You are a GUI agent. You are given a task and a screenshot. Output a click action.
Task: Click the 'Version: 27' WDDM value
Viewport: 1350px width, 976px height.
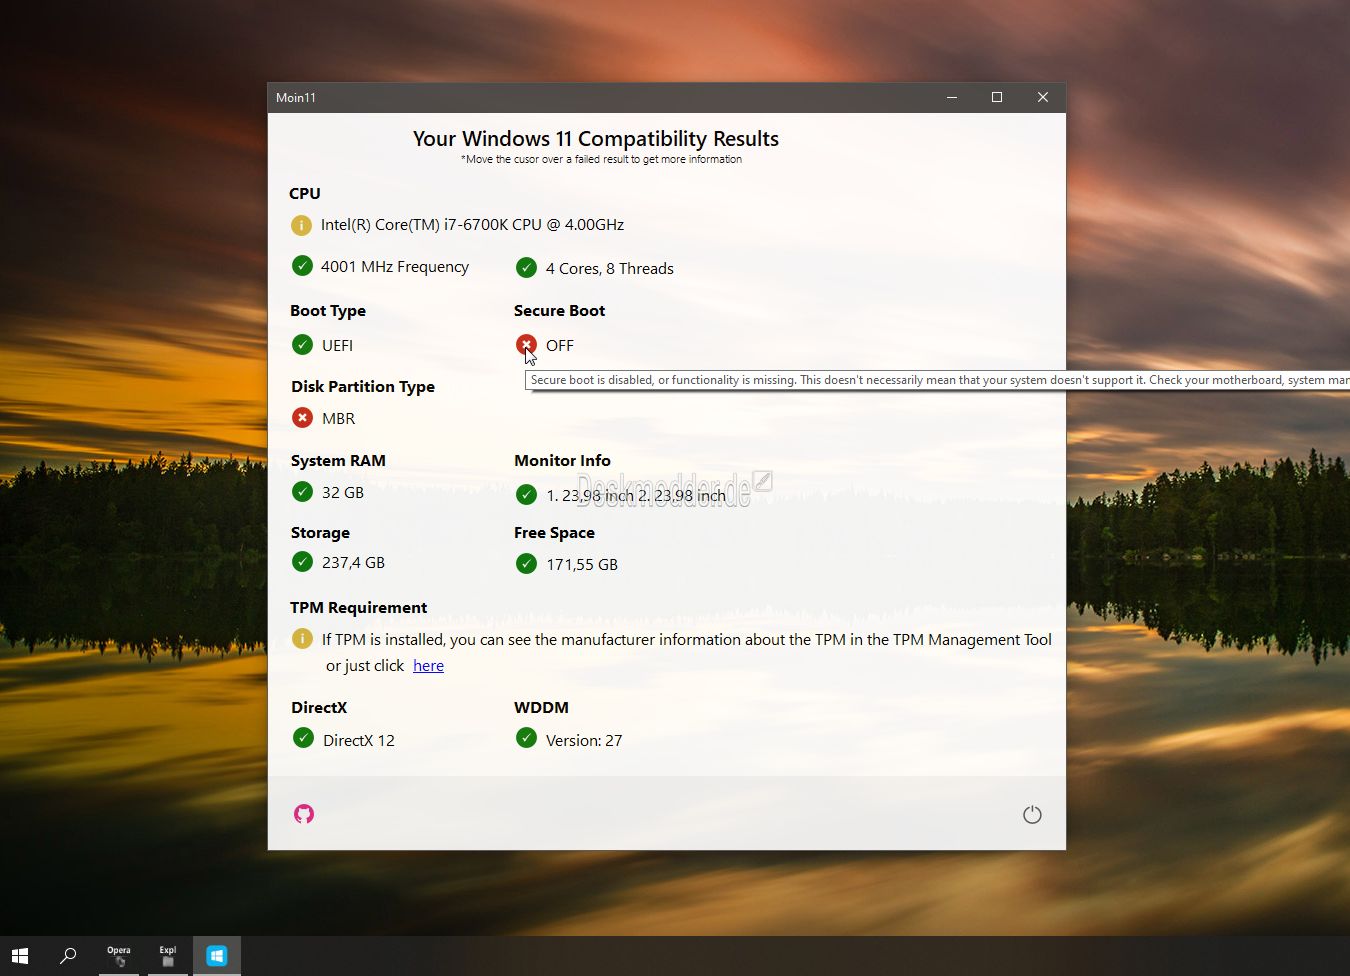click(584, 741)
